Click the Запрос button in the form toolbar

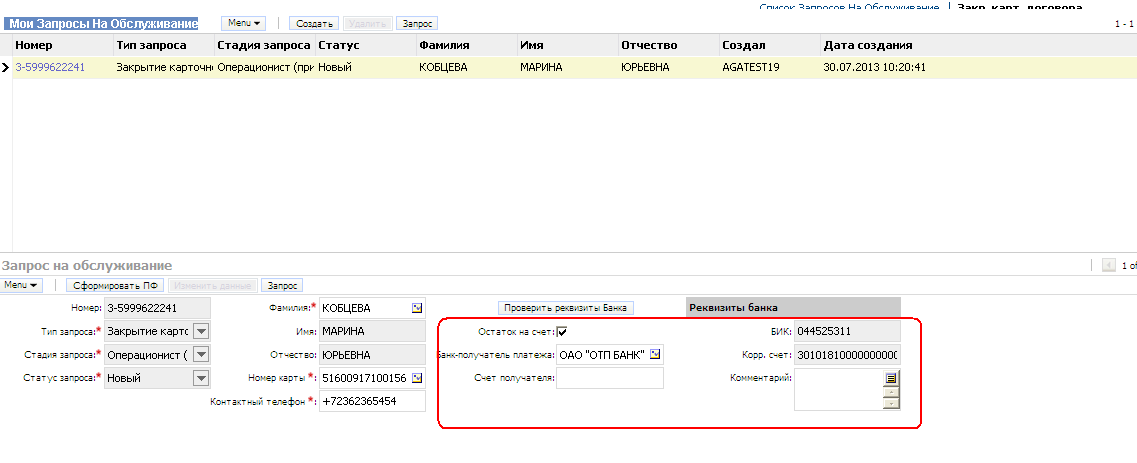click(281, 285)
